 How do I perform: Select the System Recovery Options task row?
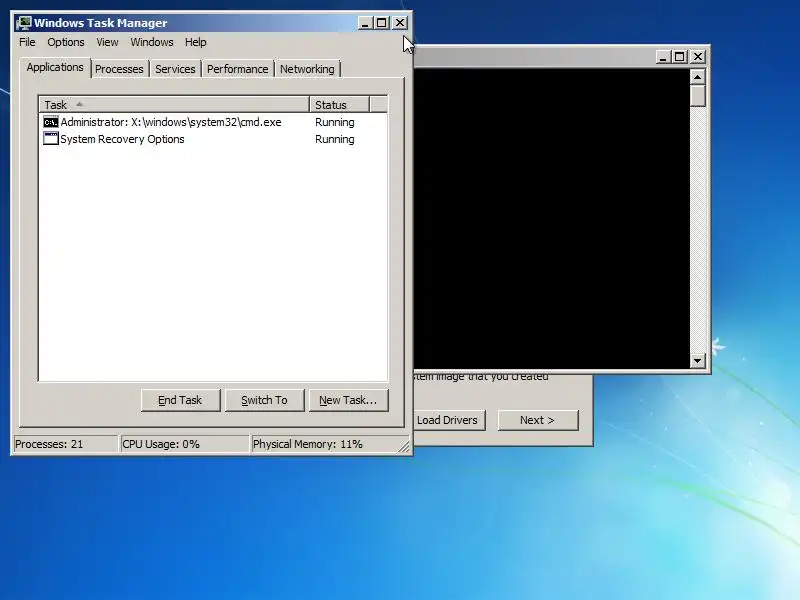(213, 139)
